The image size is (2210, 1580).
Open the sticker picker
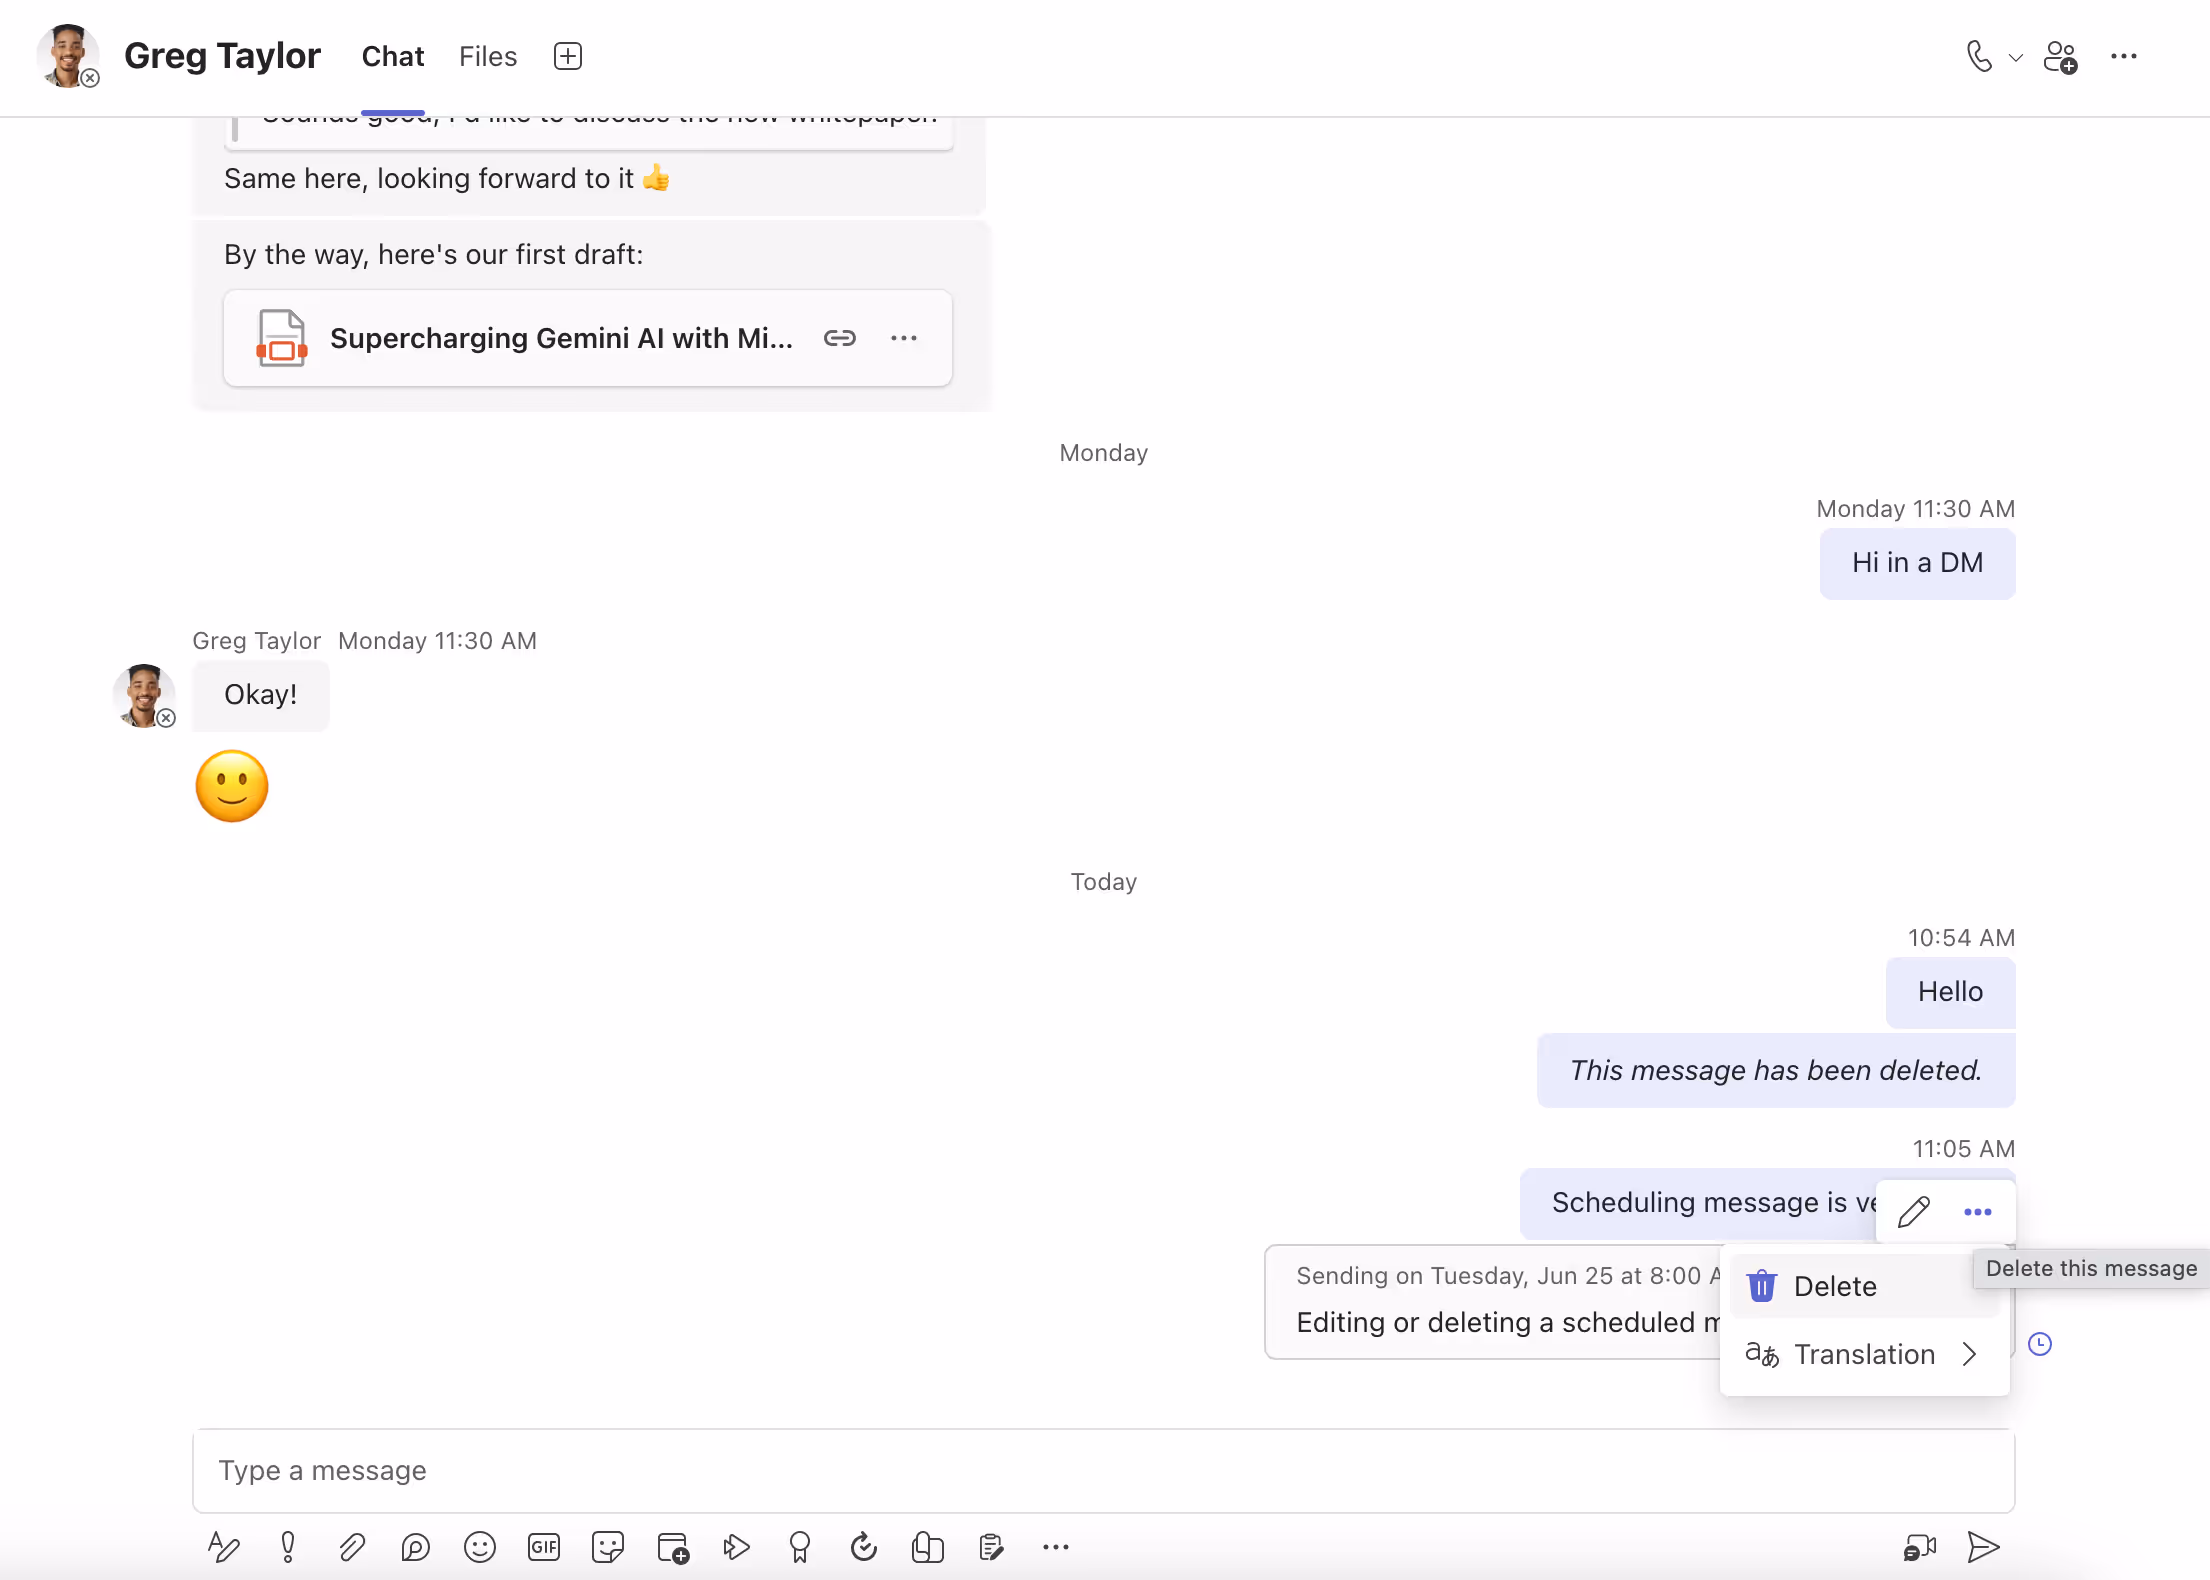click(608, 1547)
